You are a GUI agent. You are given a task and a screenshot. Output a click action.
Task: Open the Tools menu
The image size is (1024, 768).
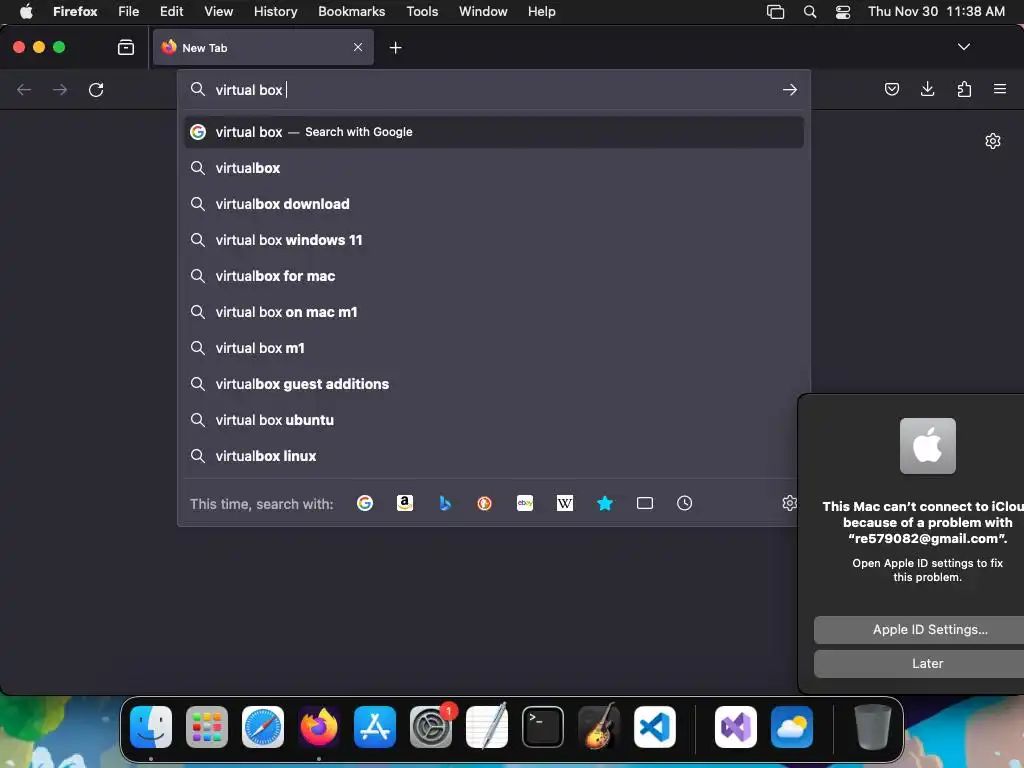[422, 11]
